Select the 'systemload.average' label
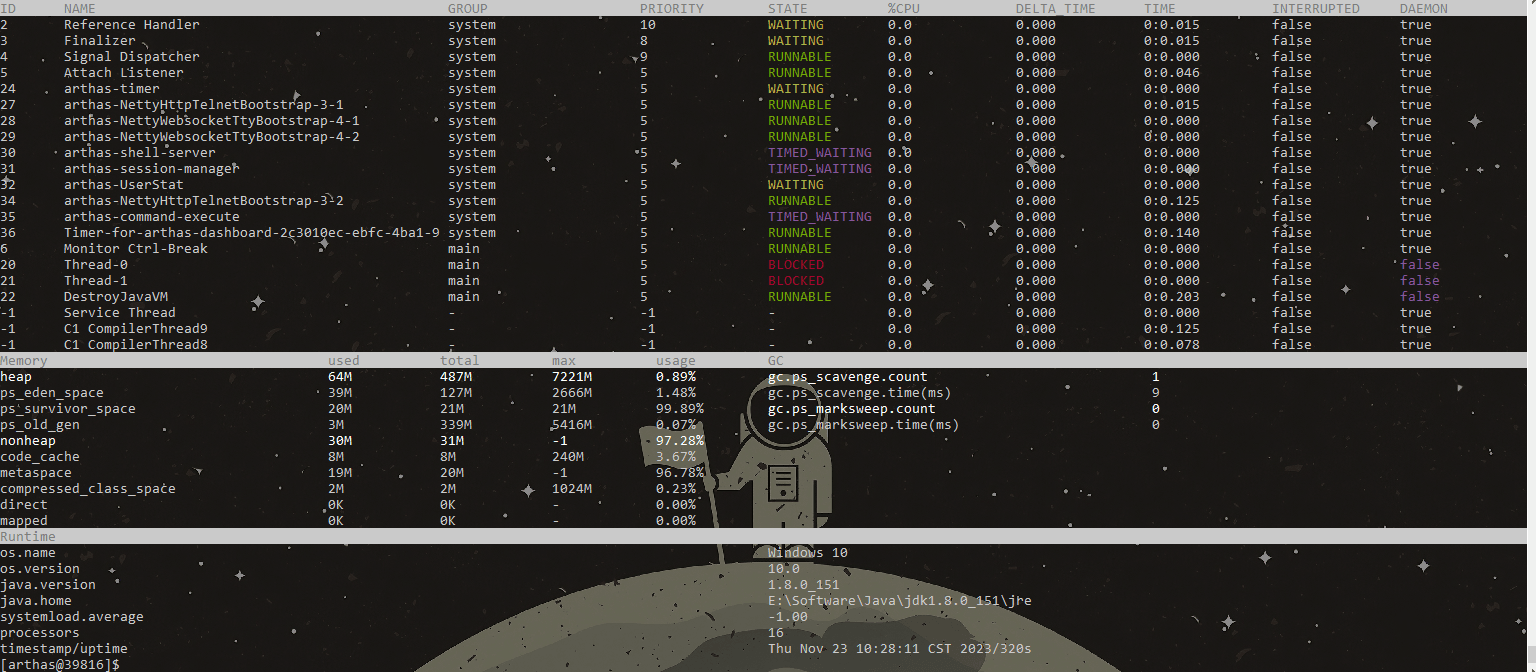Viewport: 1536px width, 672px height. click(x=72, y=617)
